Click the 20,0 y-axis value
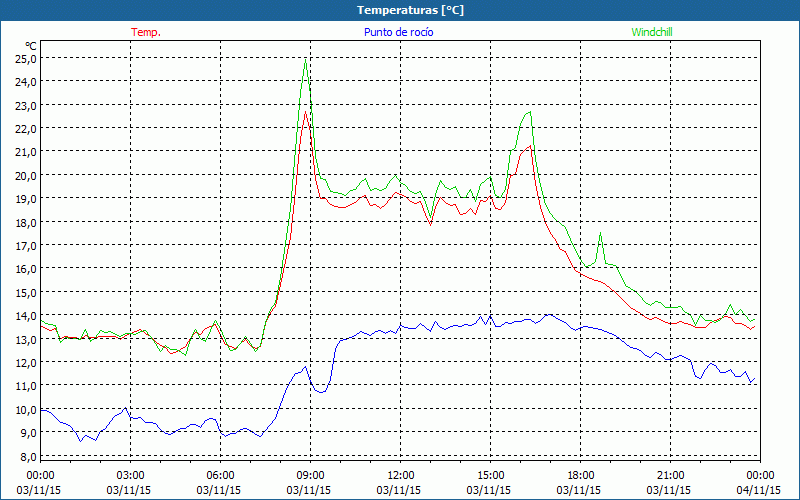Viewport: 800px width, 500px height. click(26, 176)
